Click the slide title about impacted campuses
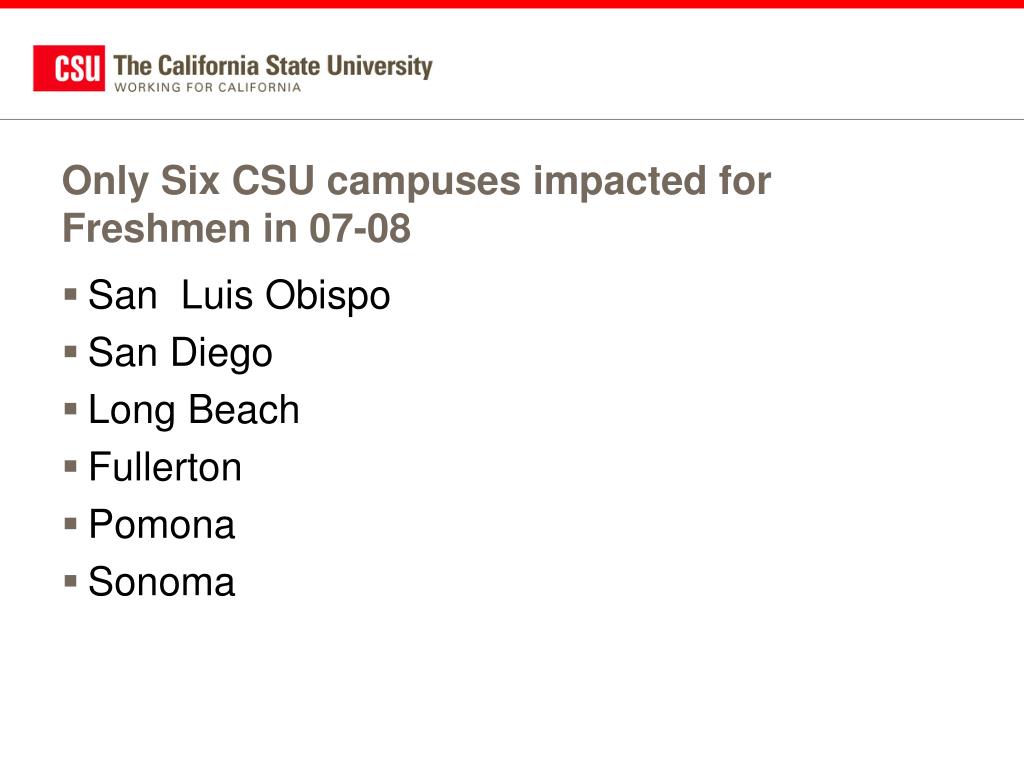The width and height of the screenshot is (1024, 768). click(417, 204)
